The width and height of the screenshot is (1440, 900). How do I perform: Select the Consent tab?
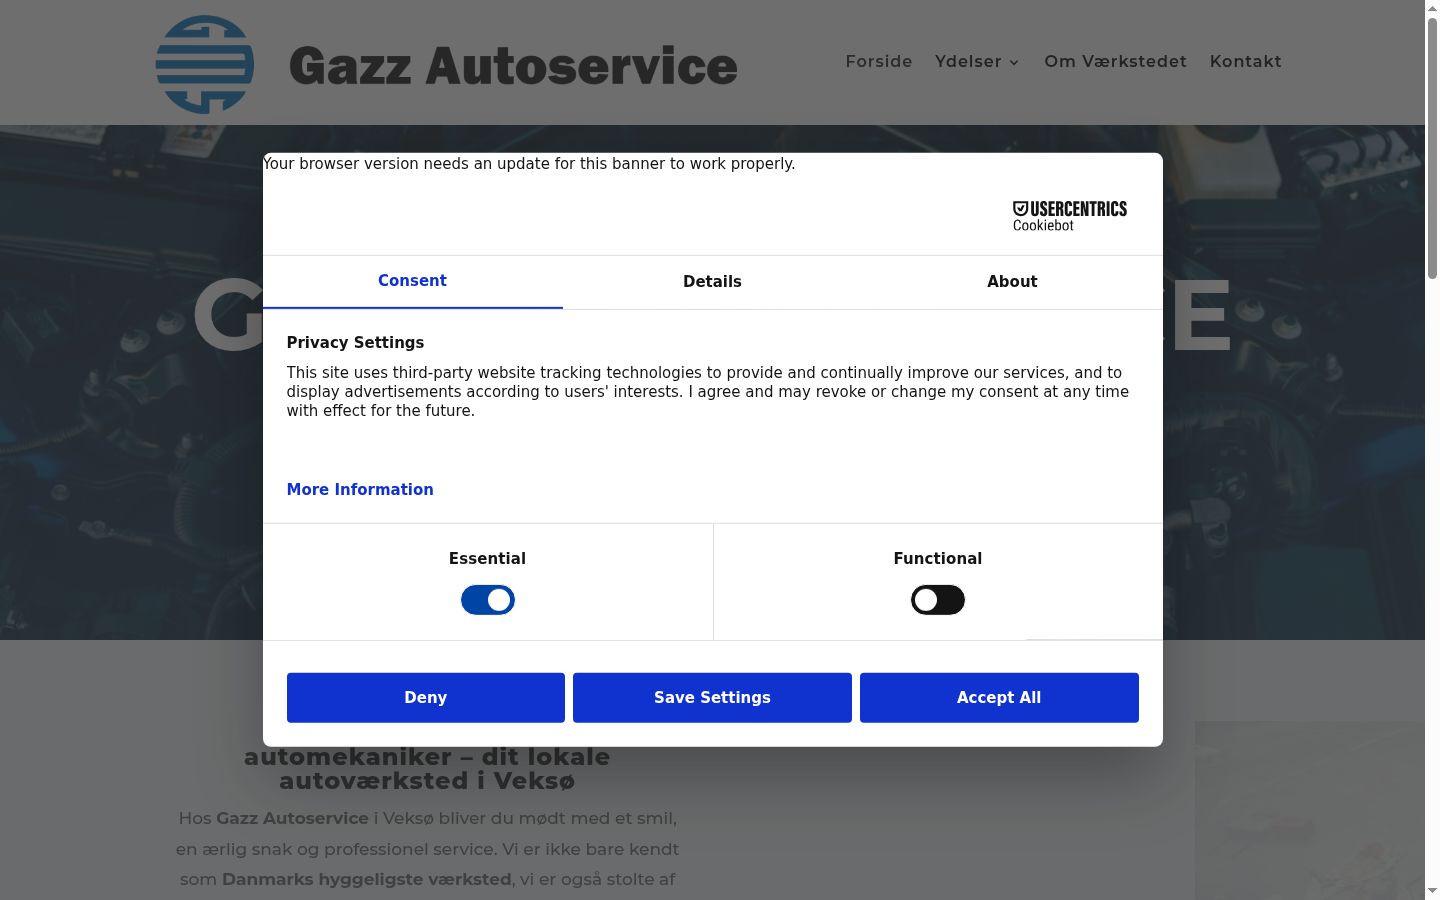click(412, 281)
